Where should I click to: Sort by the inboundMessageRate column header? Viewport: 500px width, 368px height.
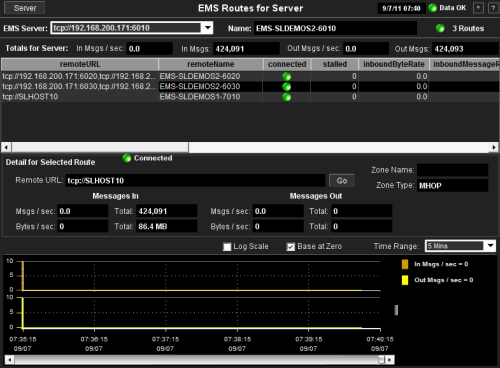pyautogui.click(x=465, y=64)
